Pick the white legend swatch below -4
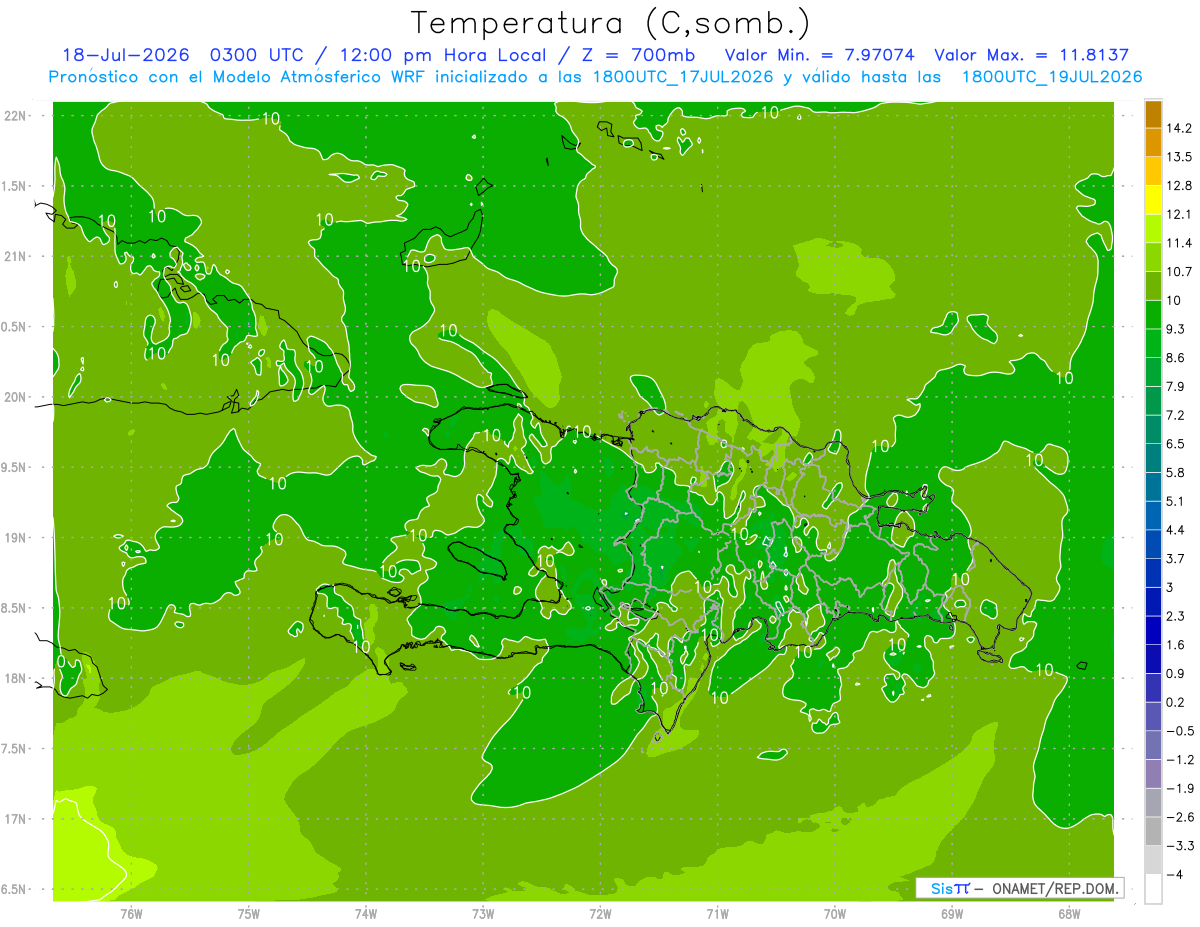This screenshot has height=927, width=1200. [1153, 888]
